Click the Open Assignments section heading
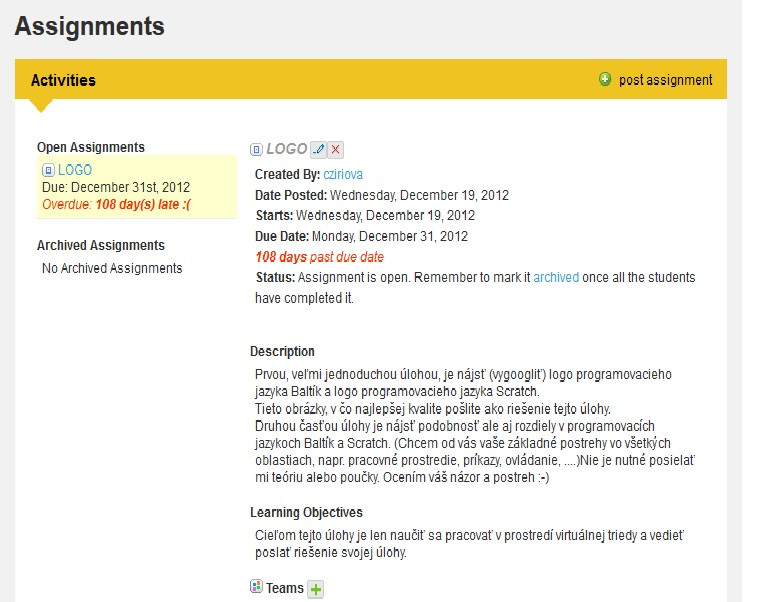This screenshot has width=780, height=602. (91, 147)
